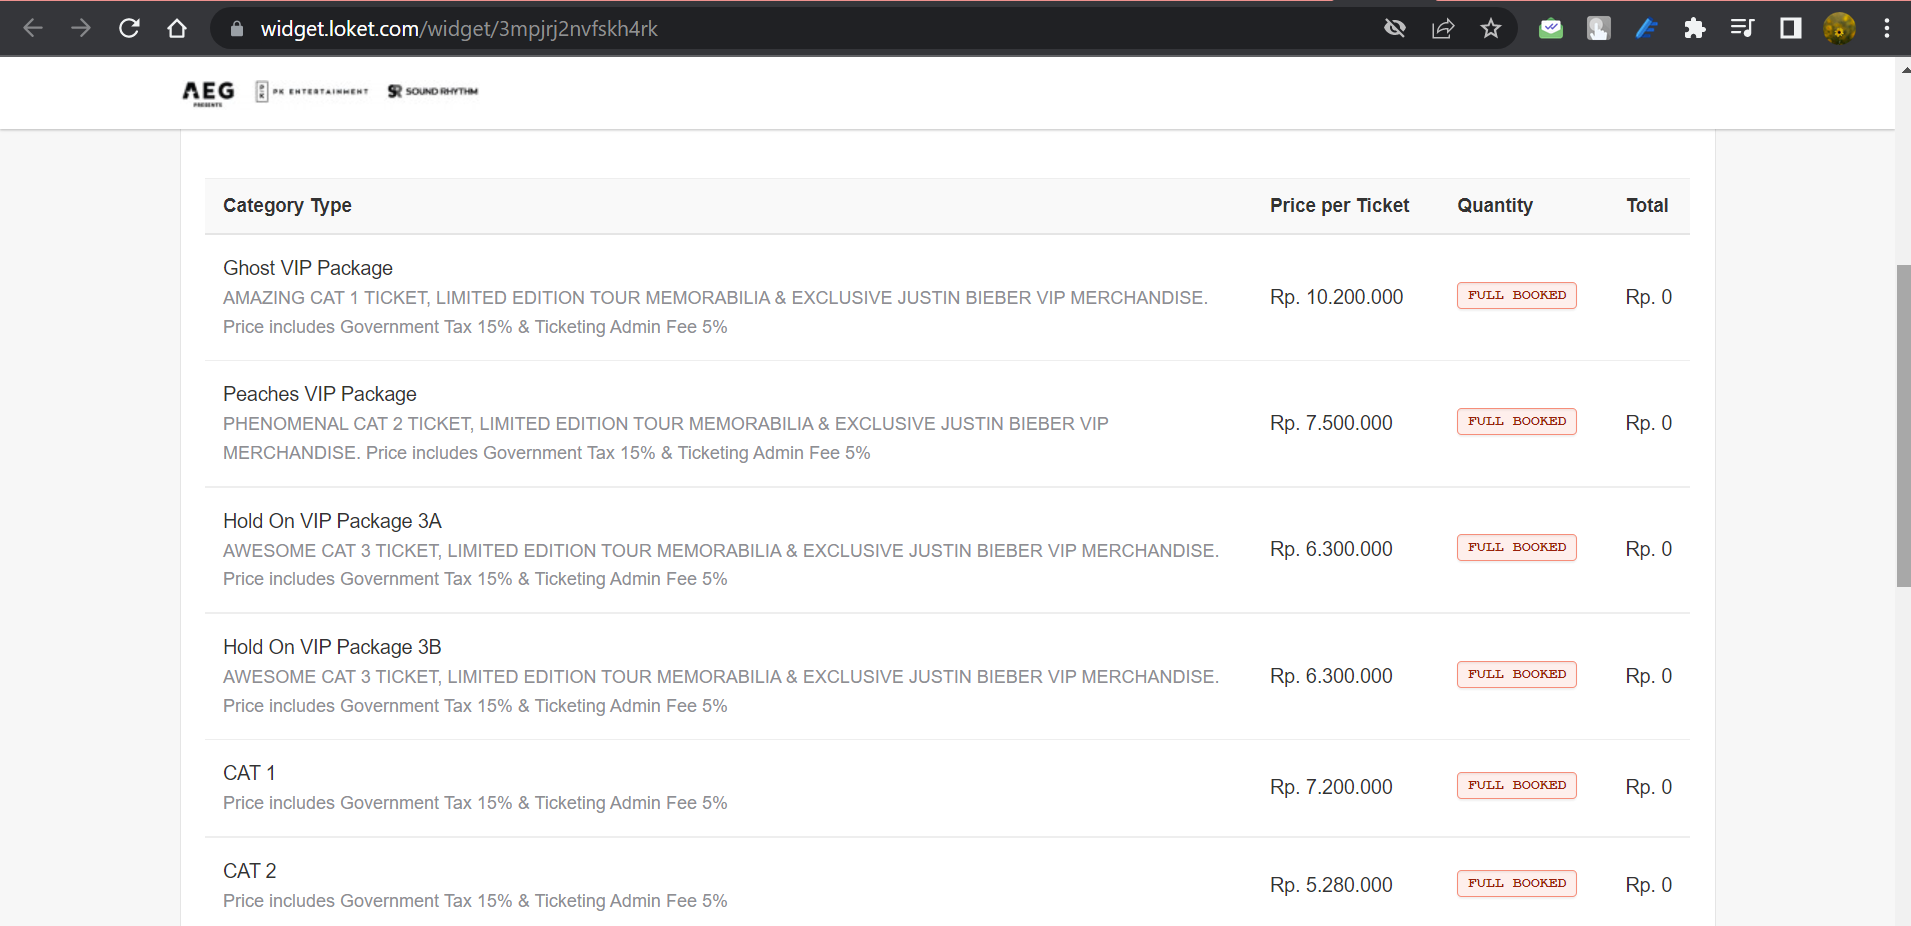
Task: Open the Chrome profile avatar
Action: 1839,28
